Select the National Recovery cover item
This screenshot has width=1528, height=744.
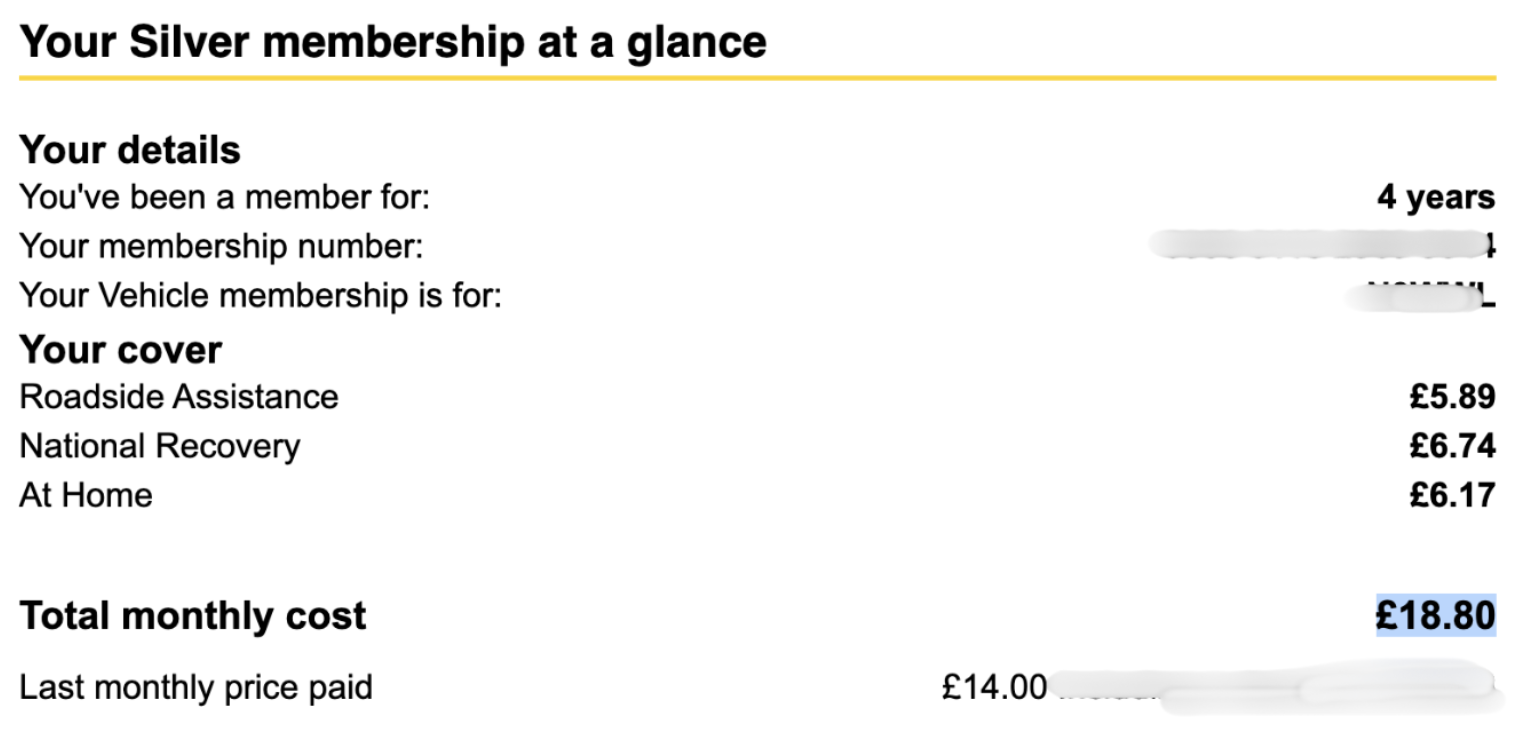tap(160, 446)
